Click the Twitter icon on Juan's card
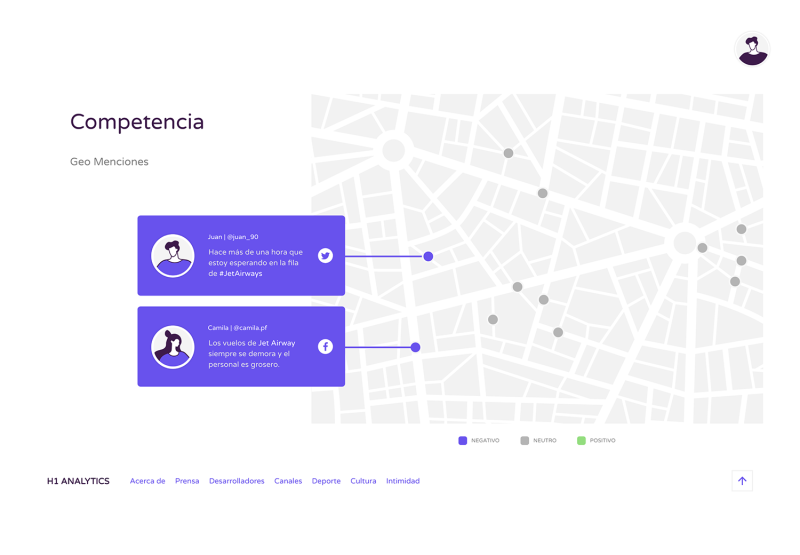Viewport: 800px width, 555px height. click(325, 256)
